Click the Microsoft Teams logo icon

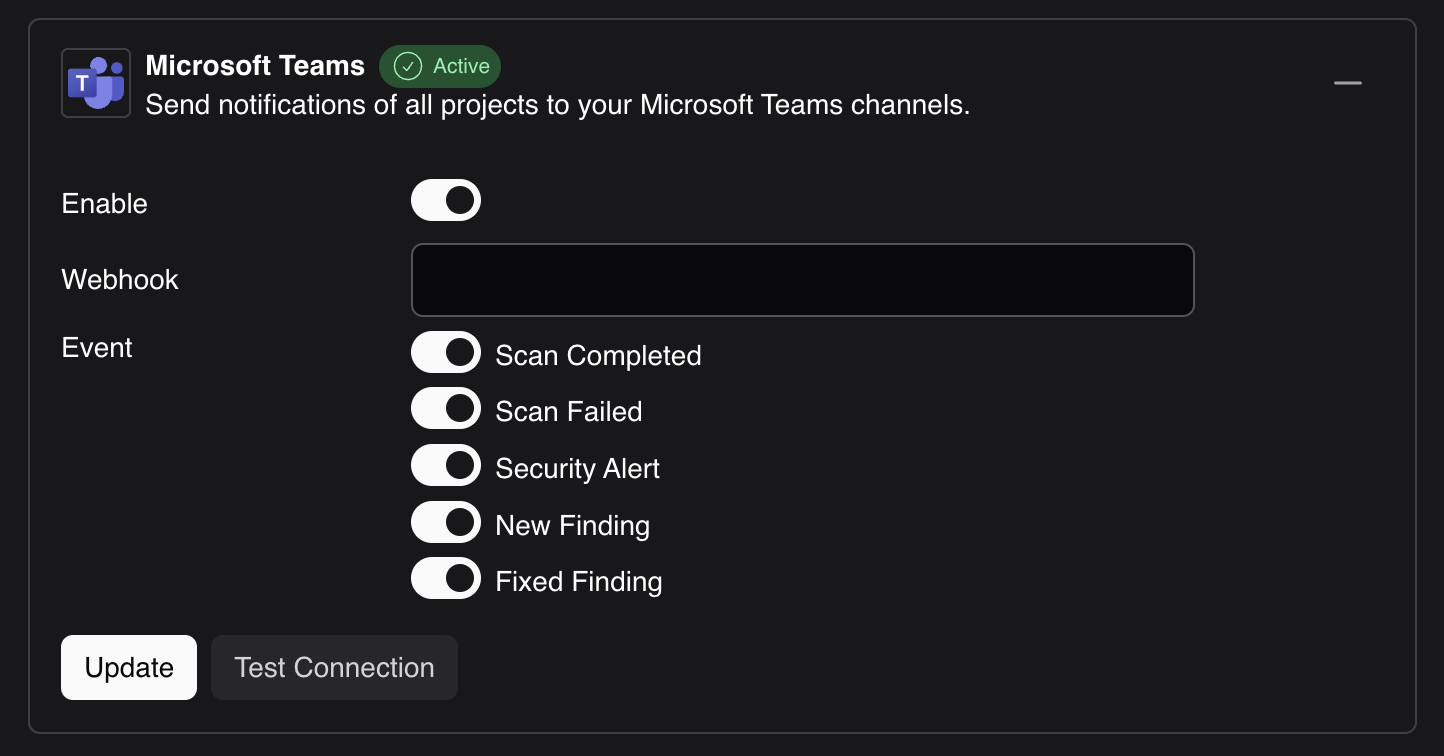point(96,83)
